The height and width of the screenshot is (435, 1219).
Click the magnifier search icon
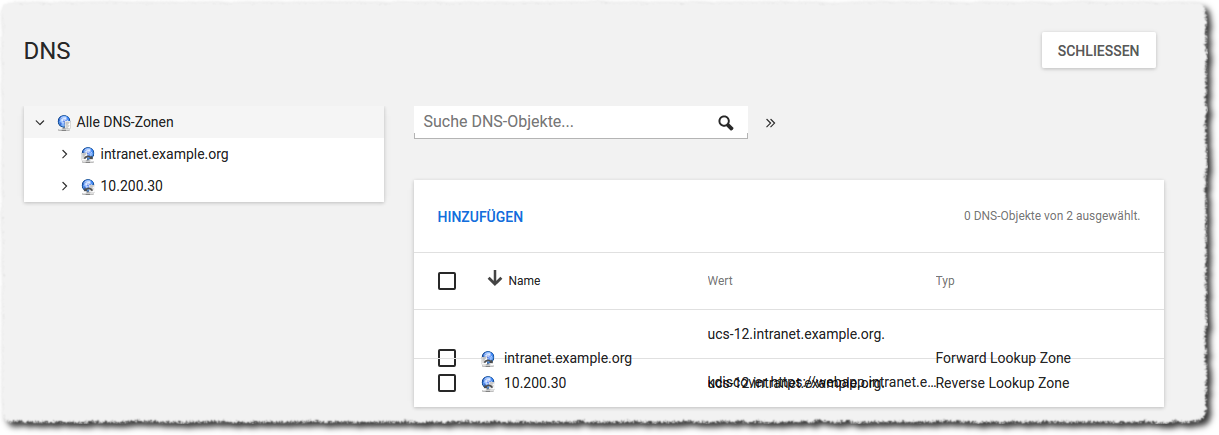726,123
